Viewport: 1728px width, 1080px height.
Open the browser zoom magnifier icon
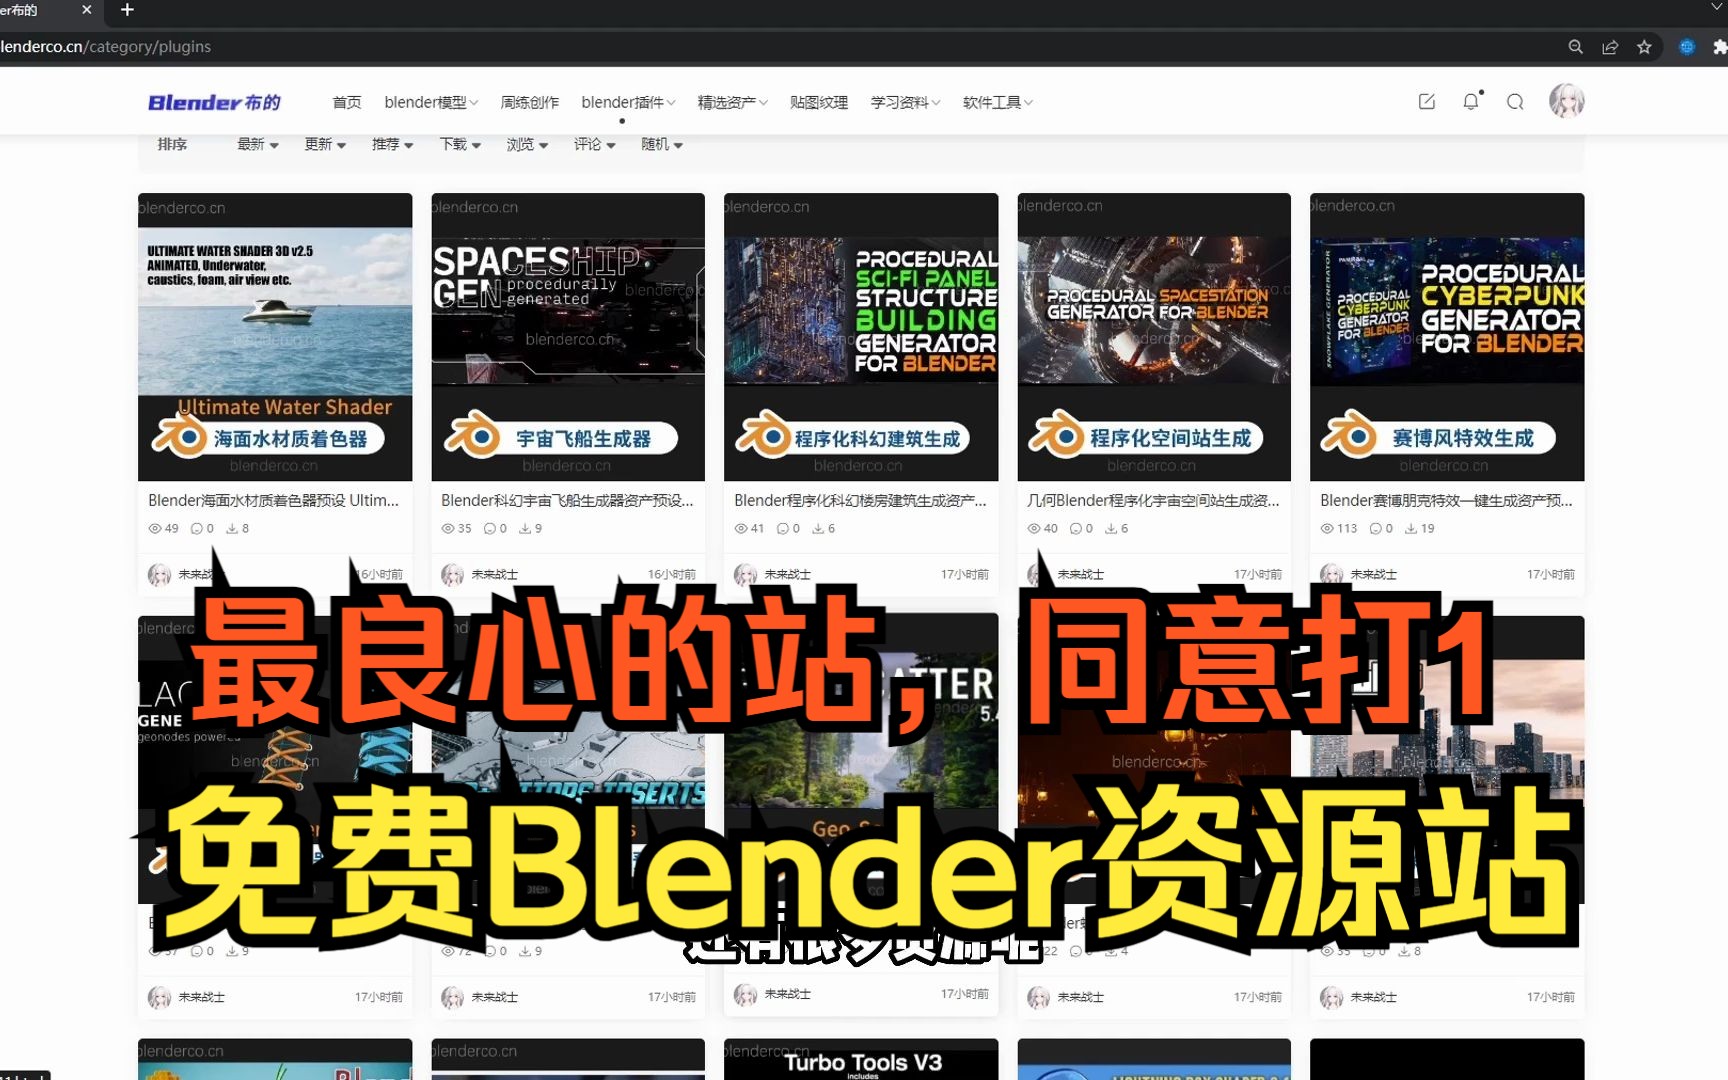point(1575,47)
